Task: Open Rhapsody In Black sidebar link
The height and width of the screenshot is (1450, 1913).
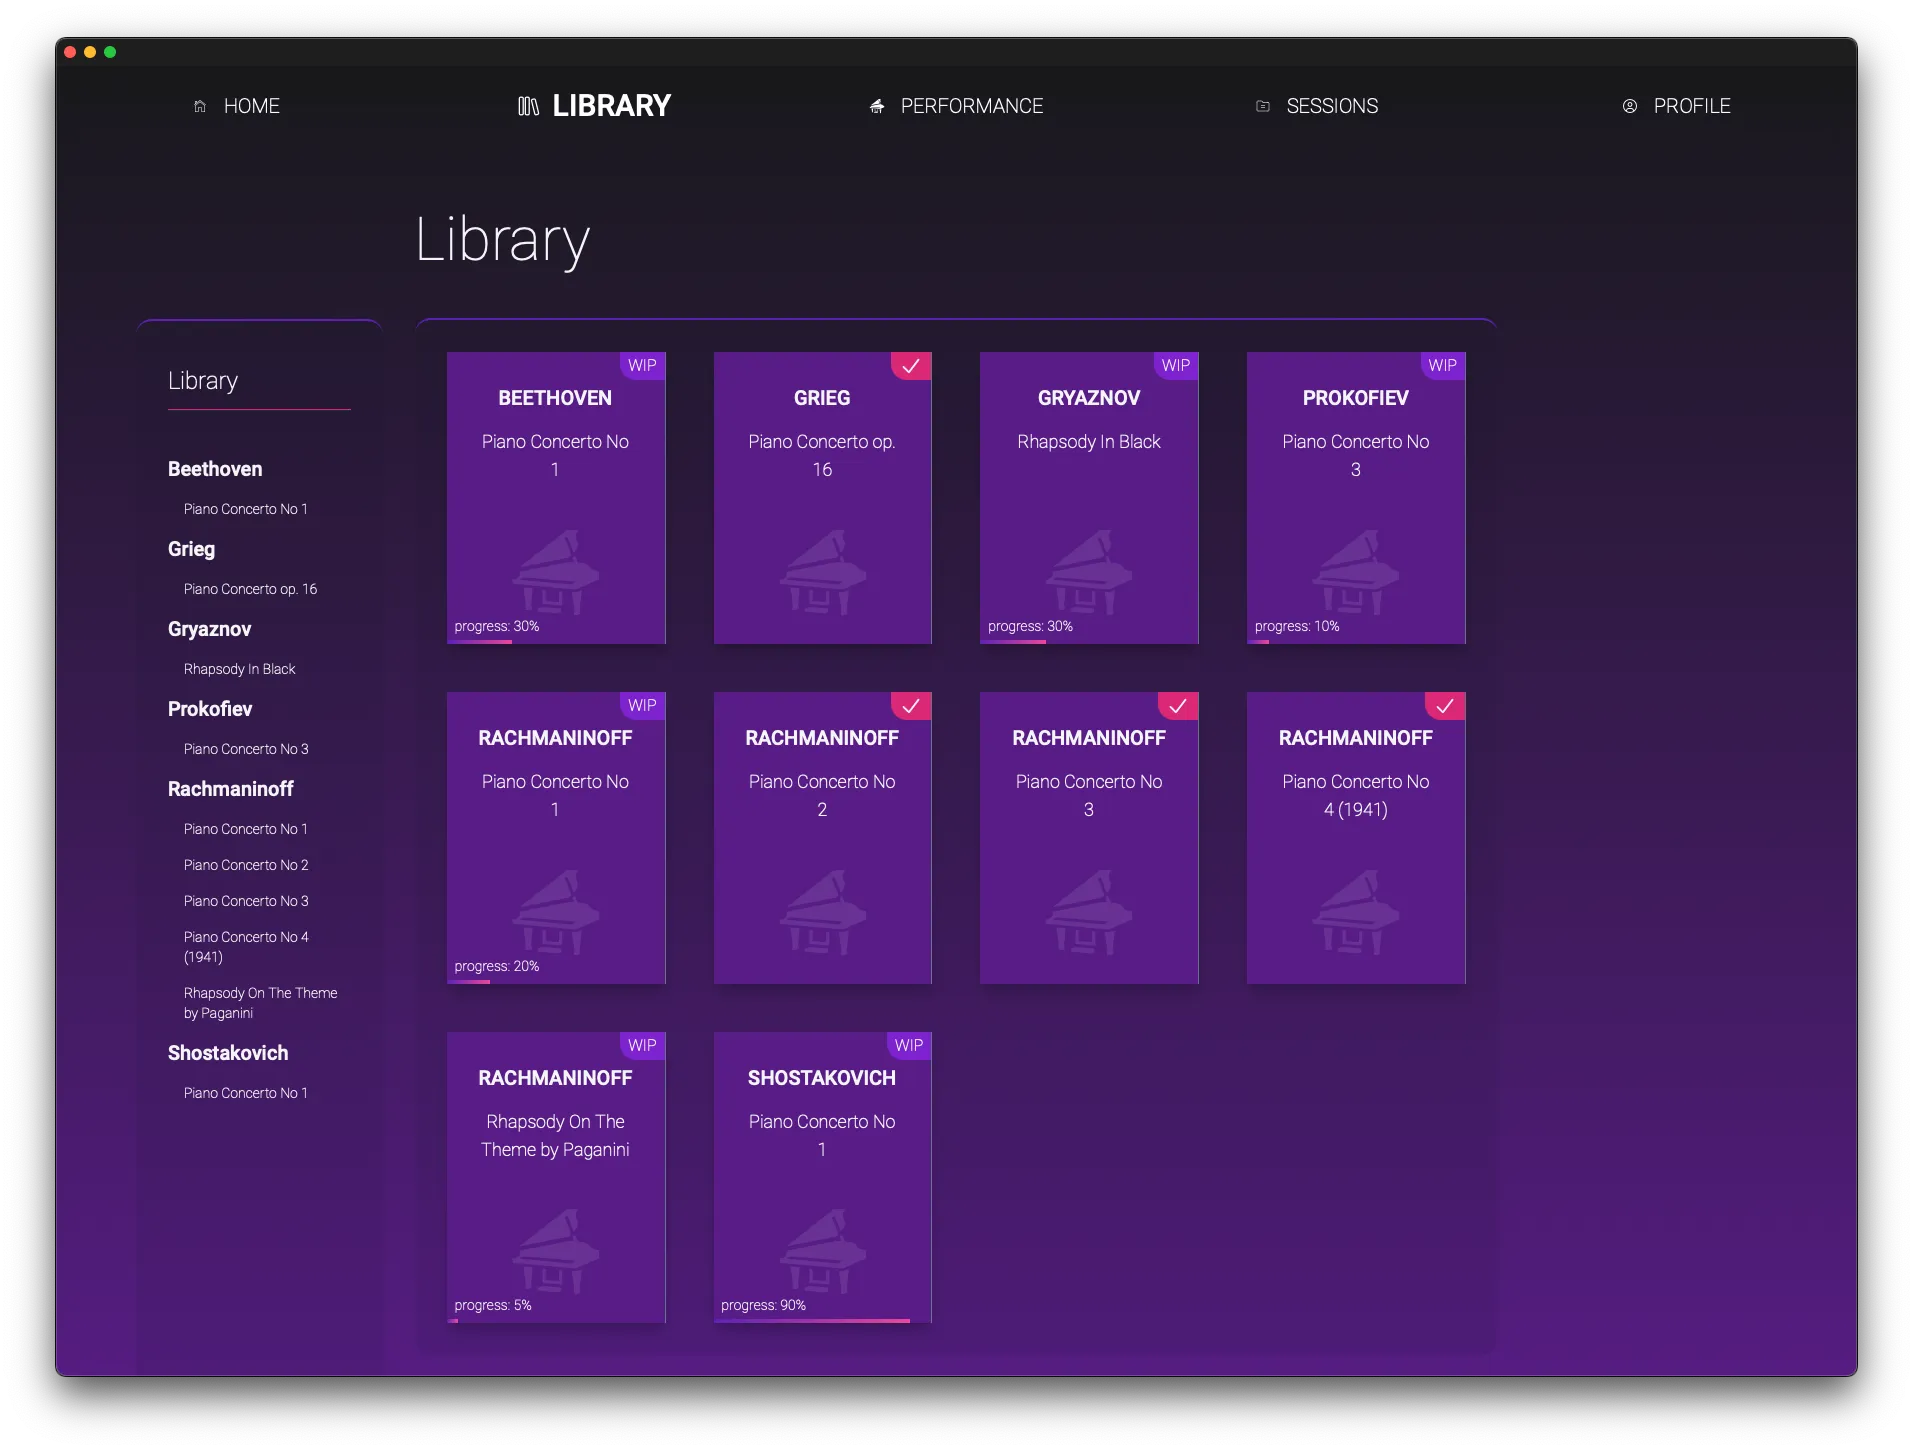Action: [239, 669]
